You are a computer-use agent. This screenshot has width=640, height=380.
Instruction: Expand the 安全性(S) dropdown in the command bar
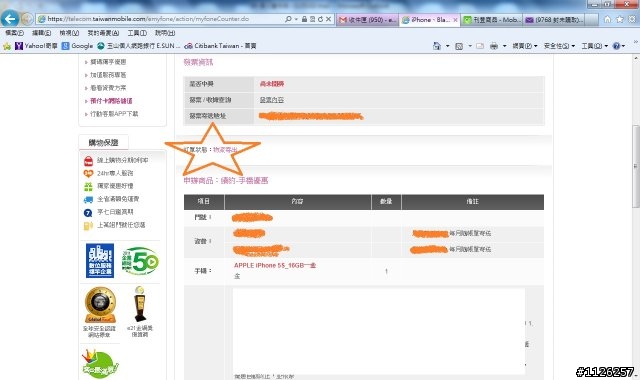point(559,46)
